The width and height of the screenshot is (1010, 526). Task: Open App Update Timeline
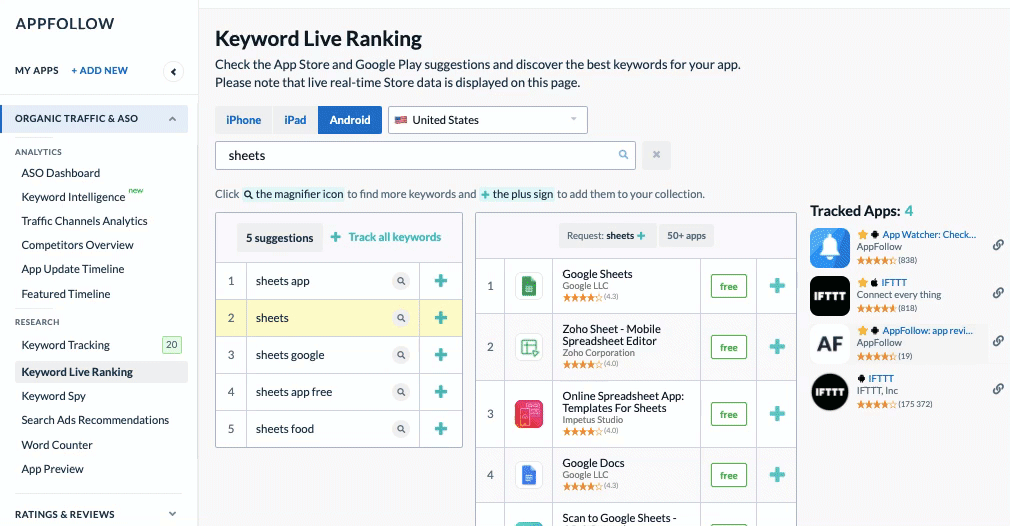click(x=73, y=269)
